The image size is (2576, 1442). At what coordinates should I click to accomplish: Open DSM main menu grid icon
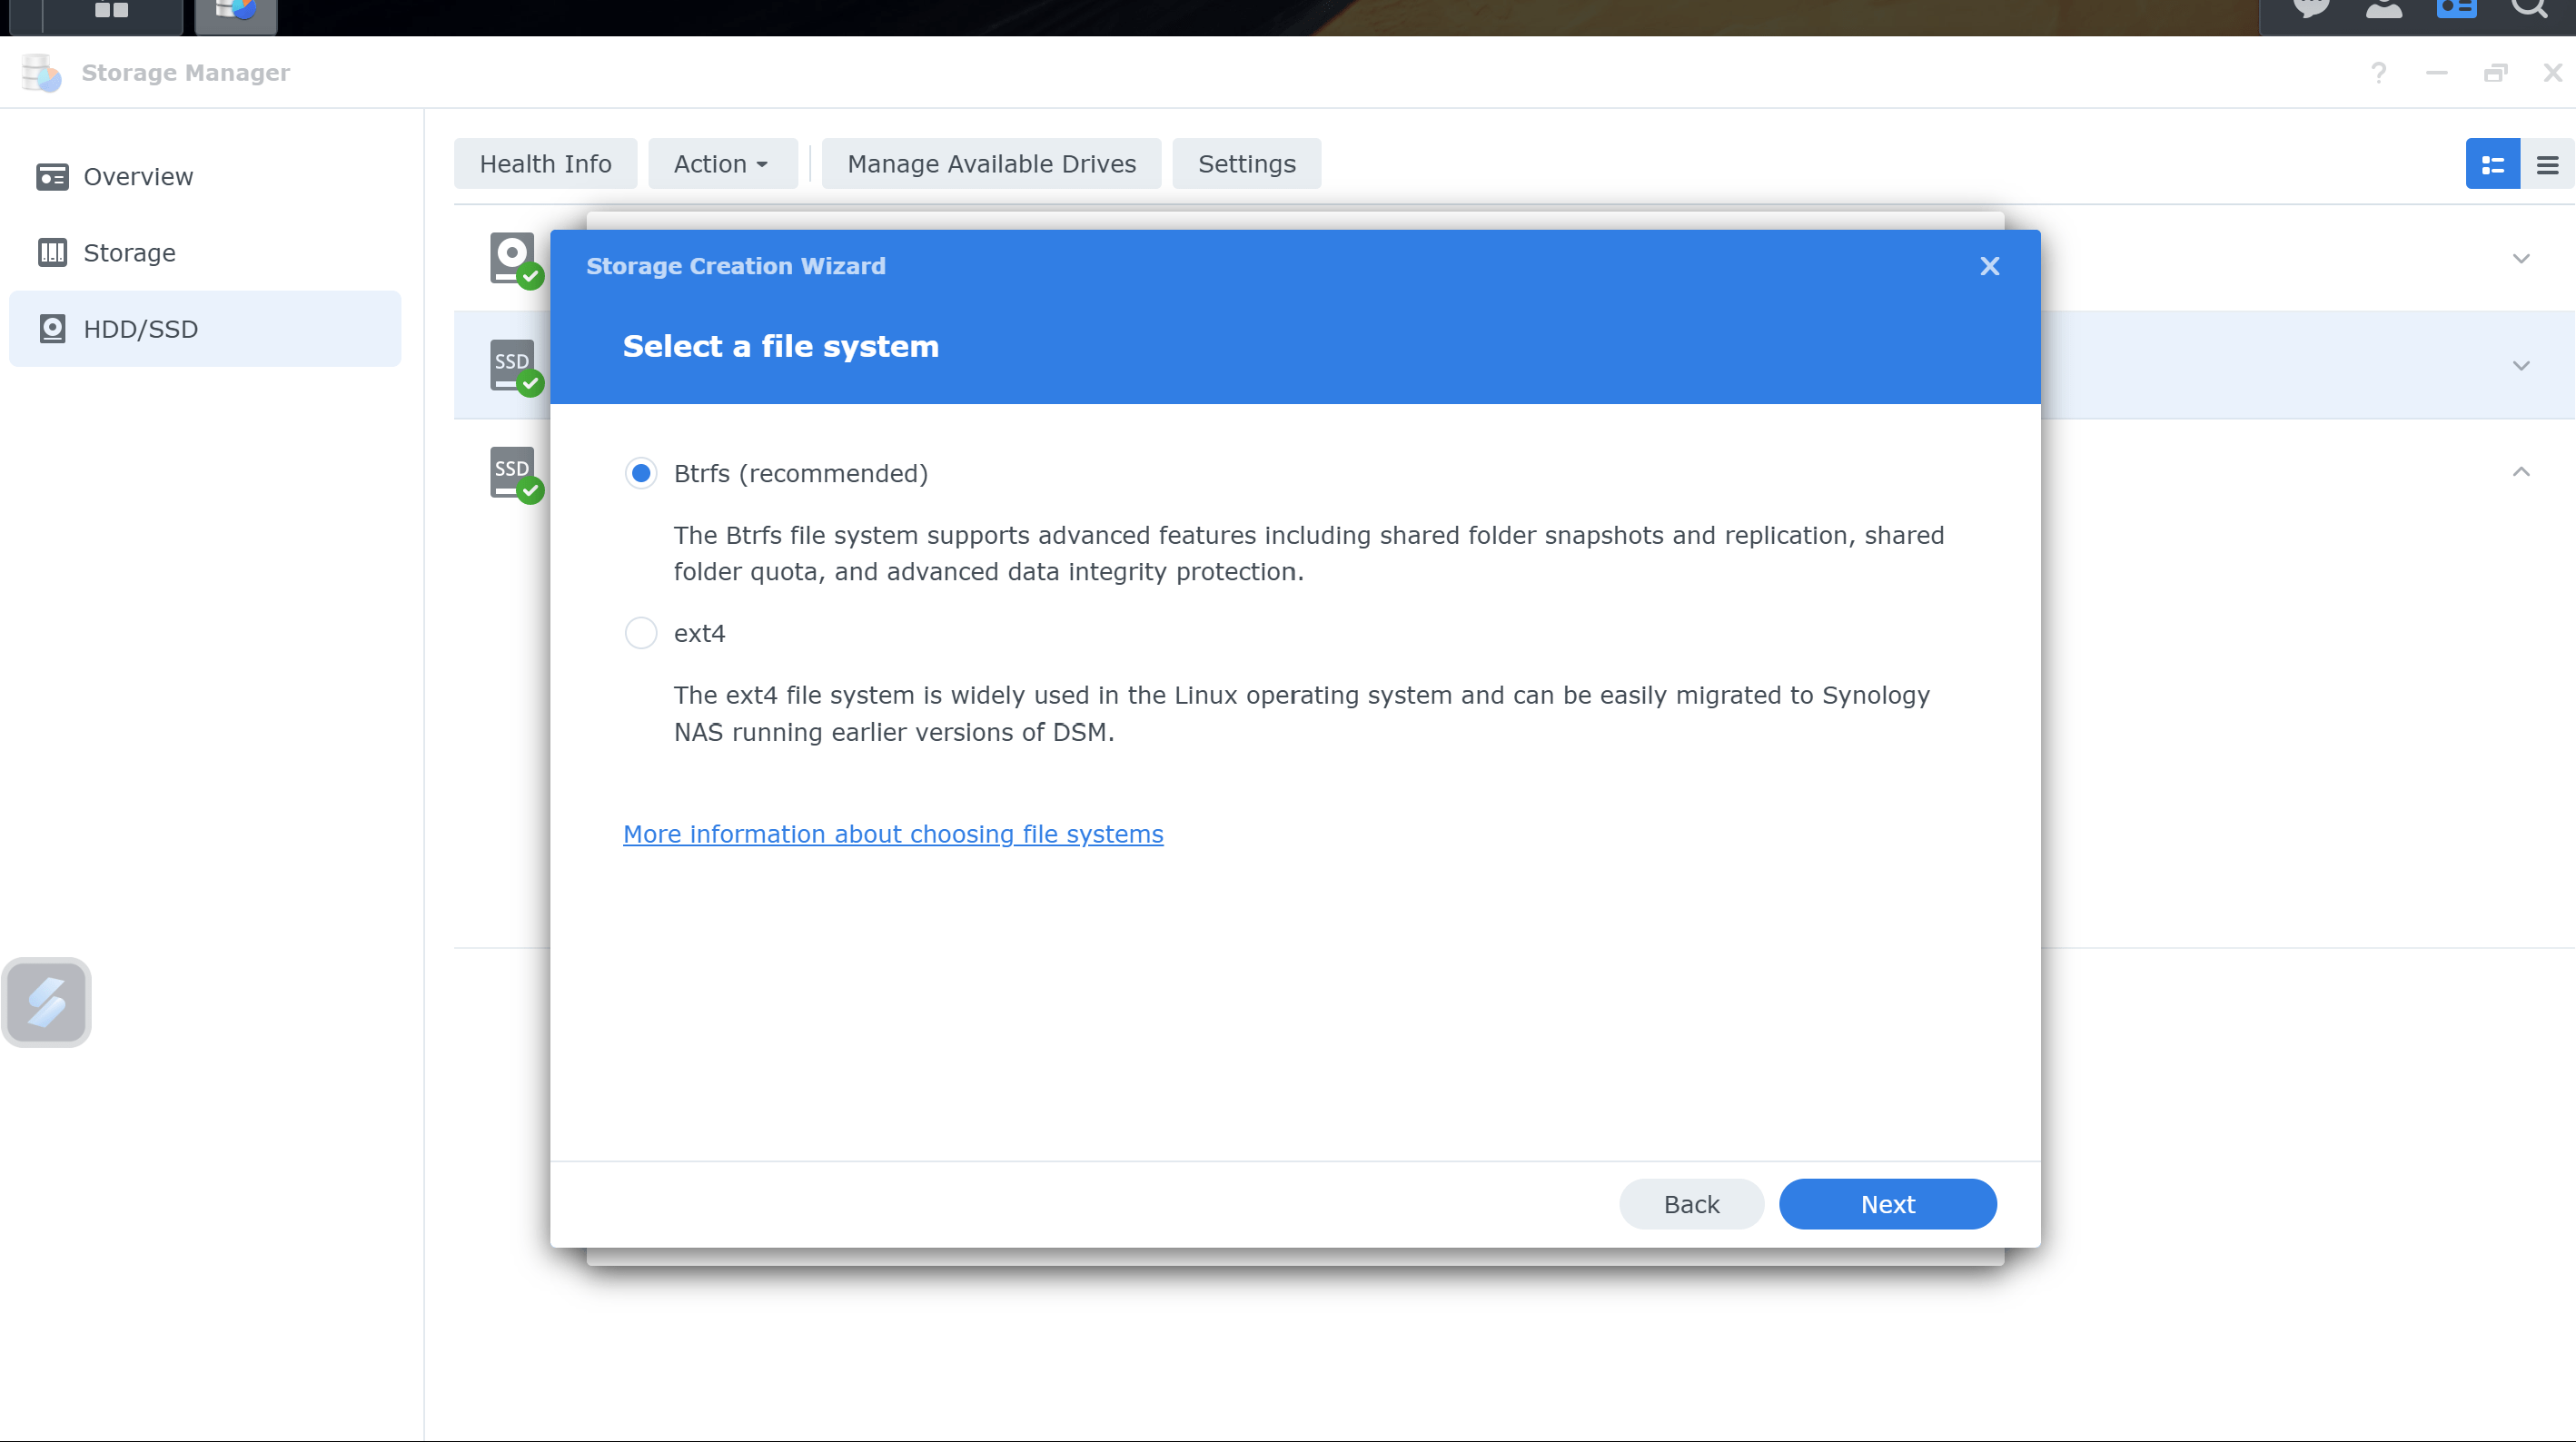click(111, 10)
